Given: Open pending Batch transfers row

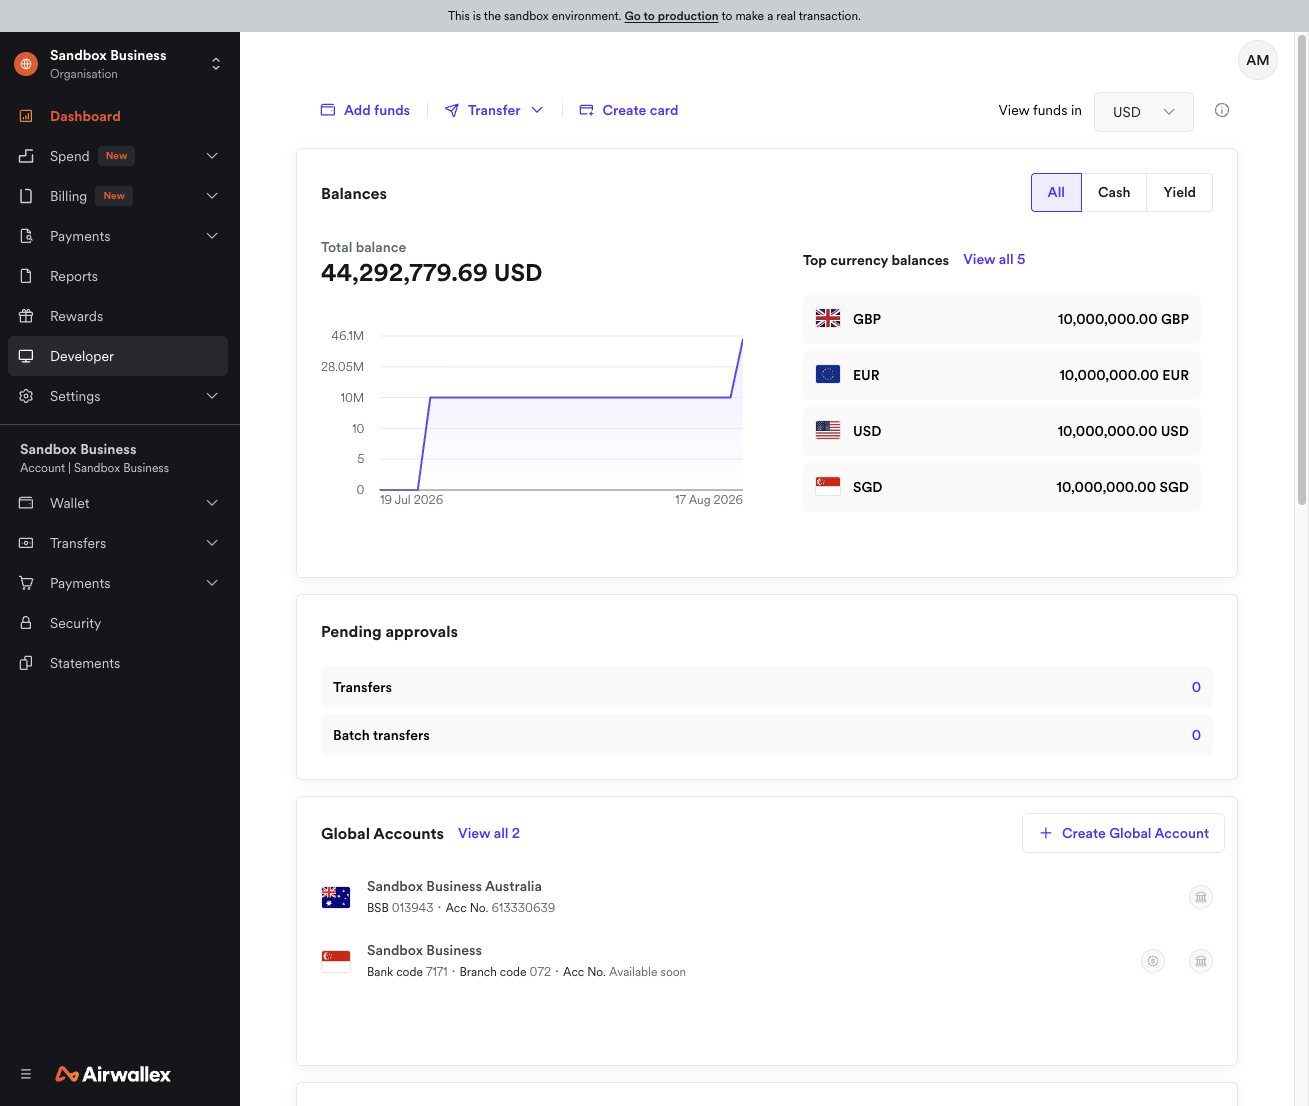Looking at the screenshot, I should (x=767, y=735).
